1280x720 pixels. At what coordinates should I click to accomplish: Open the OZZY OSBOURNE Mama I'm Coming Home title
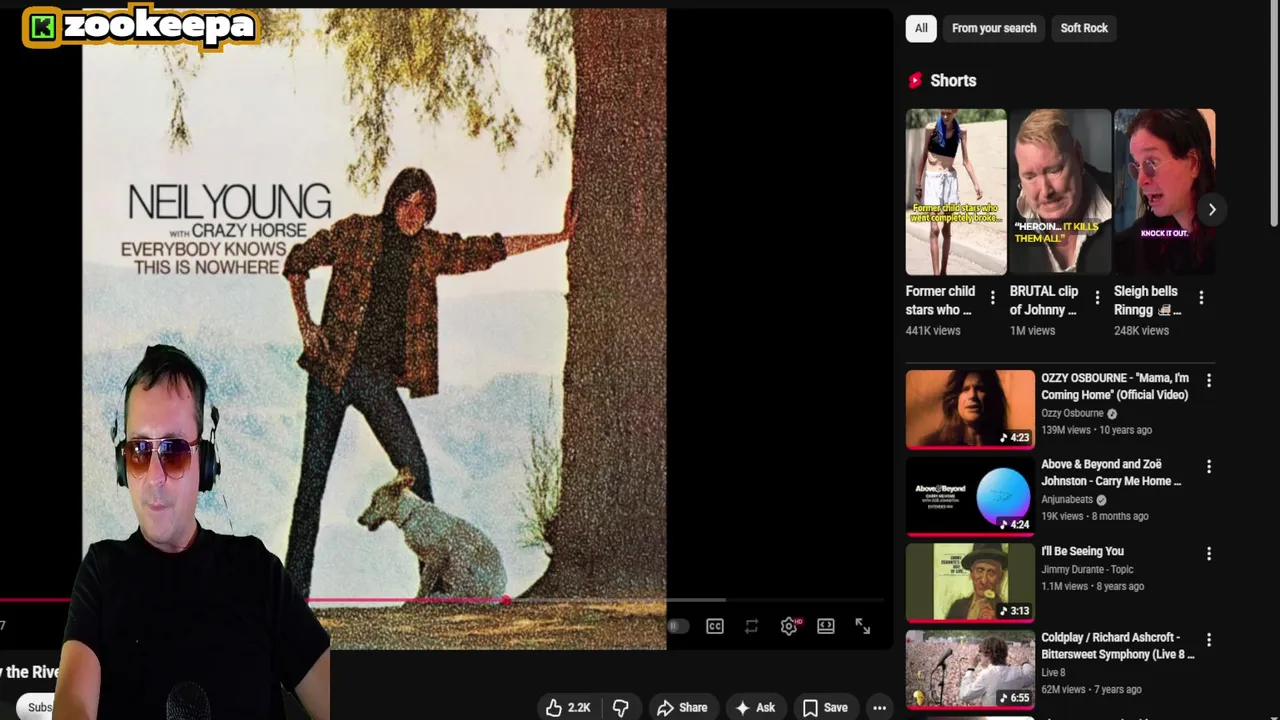1115,386
